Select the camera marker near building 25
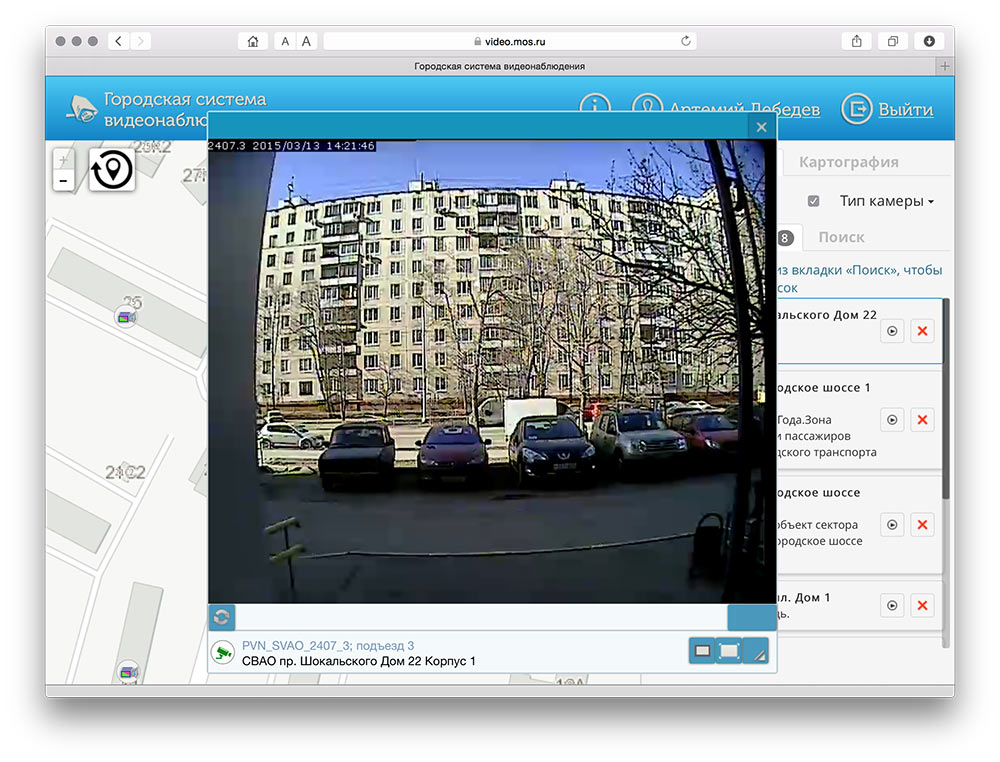This screenshot has height=762, width=1000. (127, 316)
